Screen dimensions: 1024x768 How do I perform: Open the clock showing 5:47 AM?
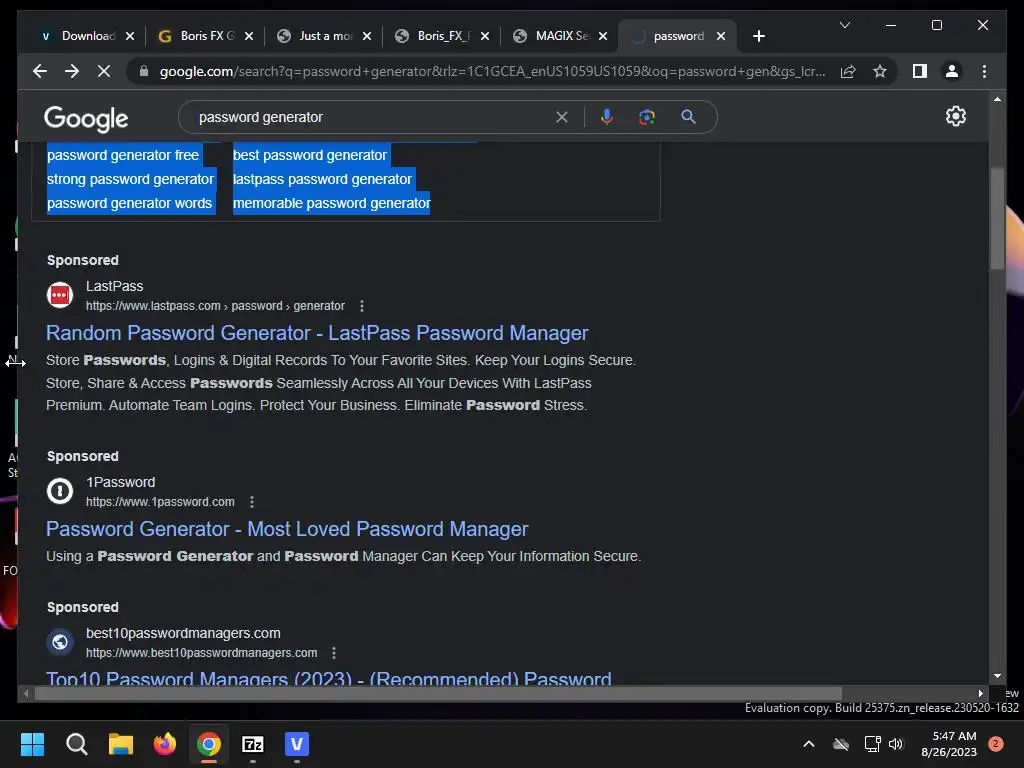tap(949, 744)
